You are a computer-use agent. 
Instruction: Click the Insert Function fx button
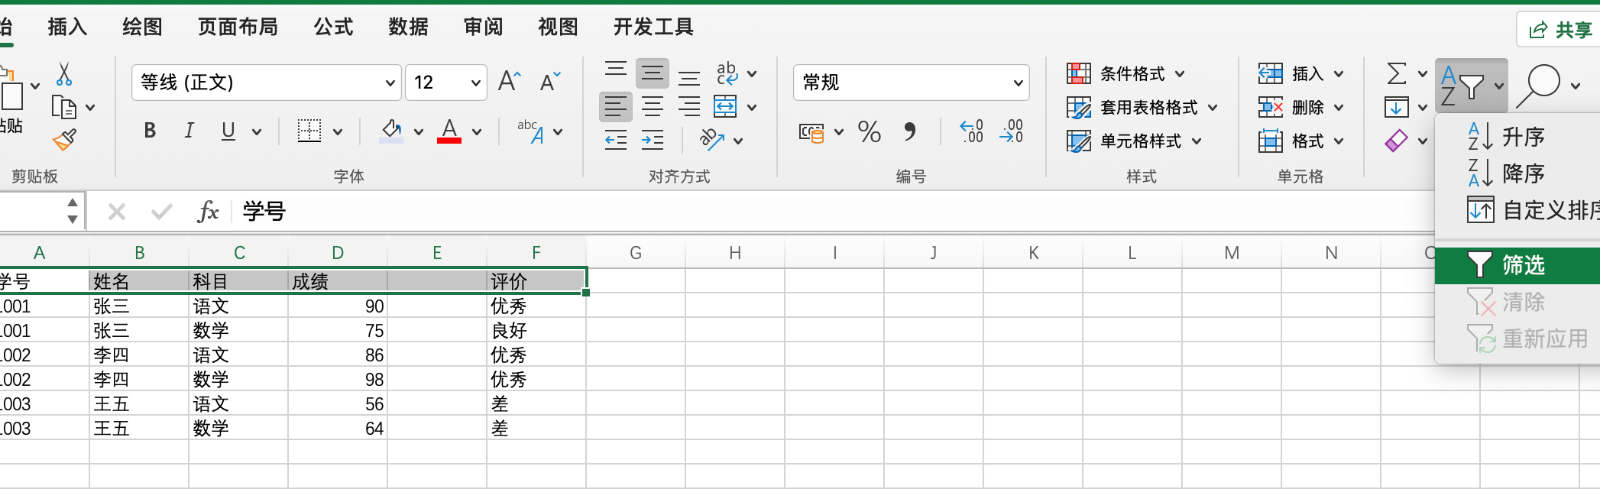coord(208,211)
